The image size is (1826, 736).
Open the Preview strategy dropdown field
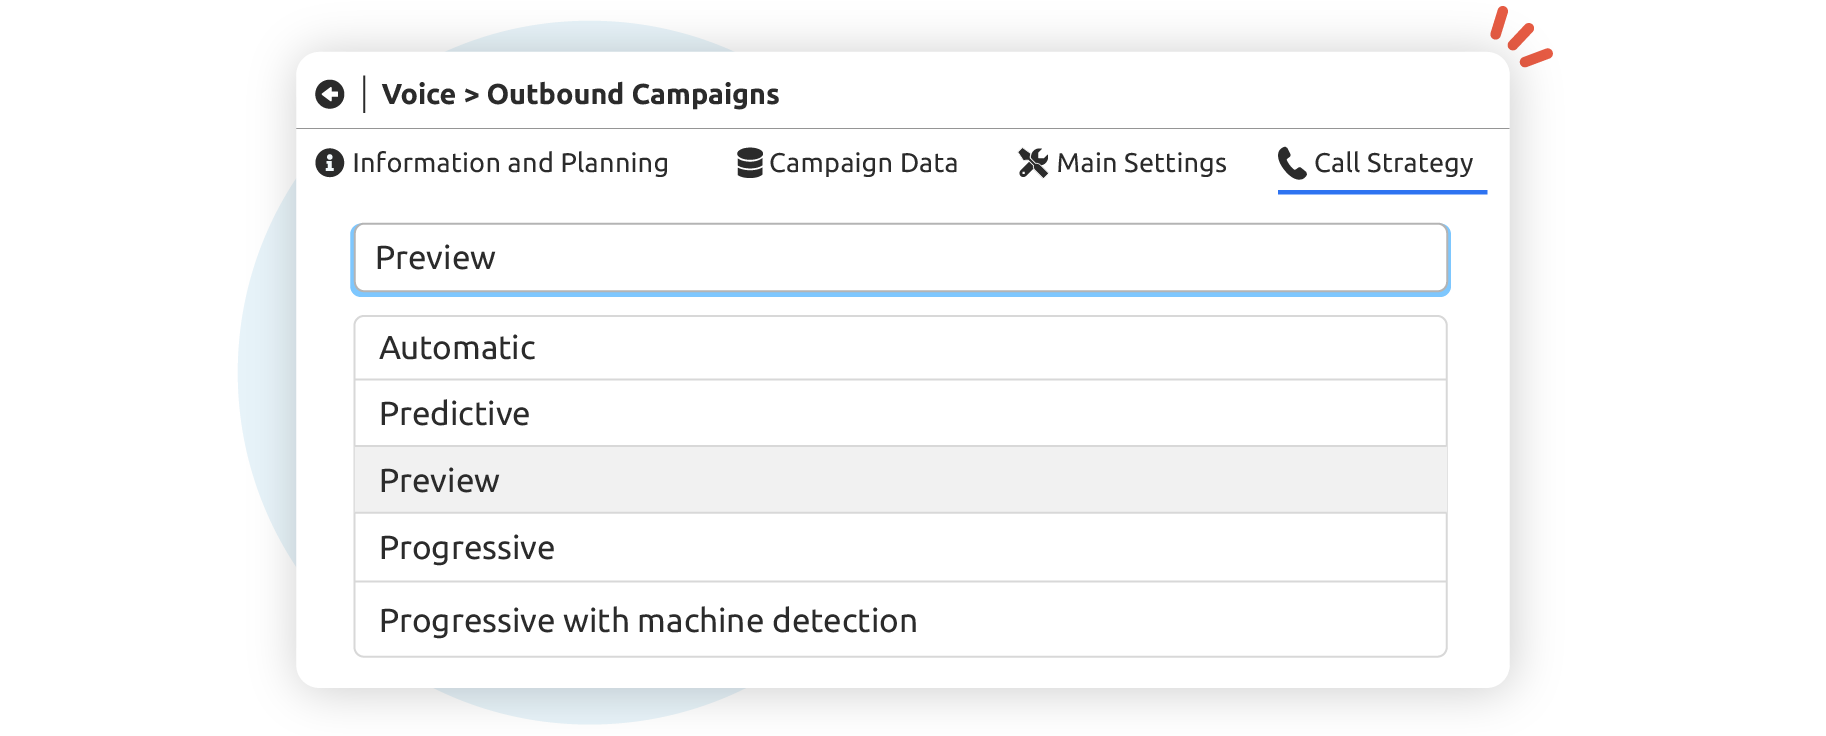click(x=900, y=259)
